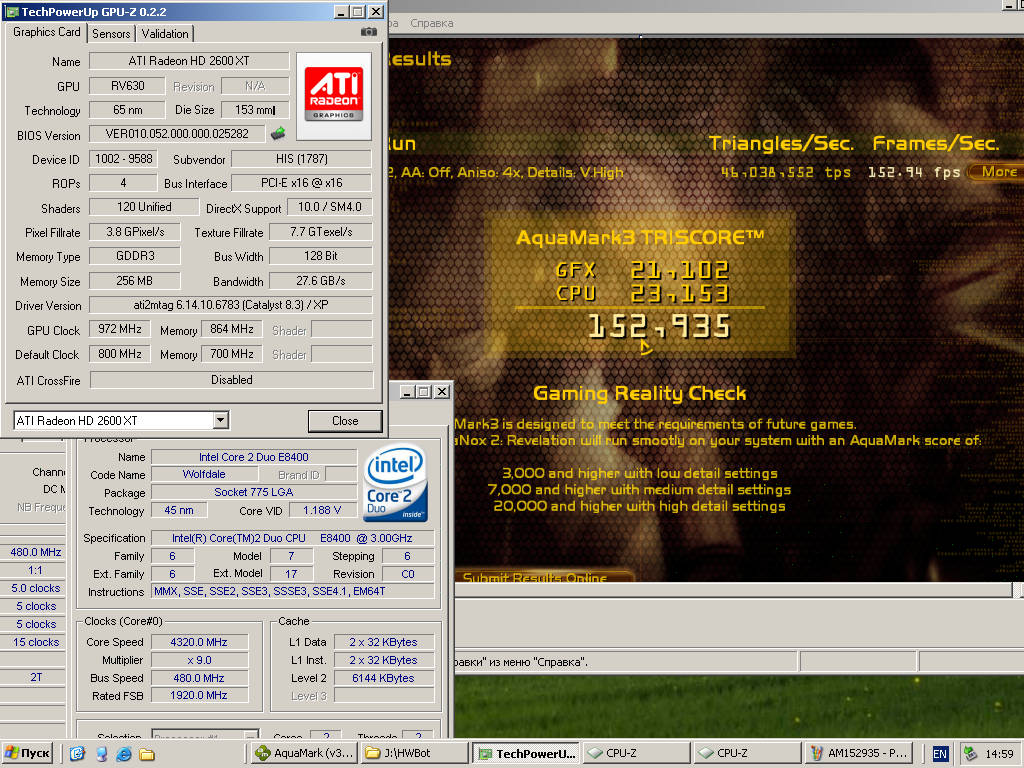Image resolution: width=1024 pixels, height=768 pixels.
Task: Click the EN language indicator
Action: (940, 754)
